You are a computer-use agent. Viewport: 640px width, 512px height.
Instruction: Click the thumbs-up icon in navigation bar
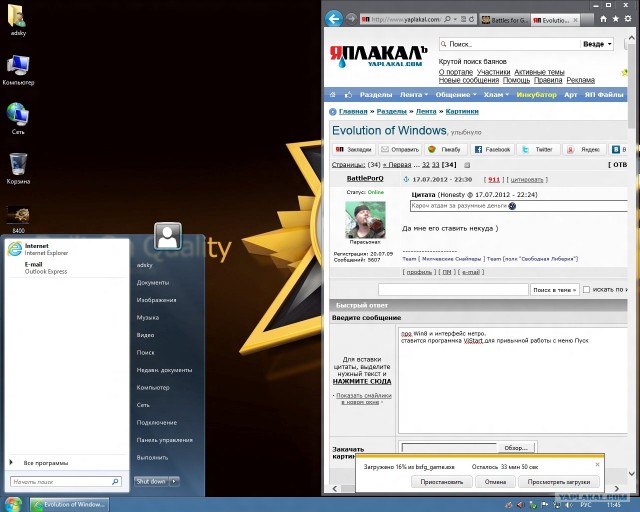pyautogui.click(x=348, y=95)
